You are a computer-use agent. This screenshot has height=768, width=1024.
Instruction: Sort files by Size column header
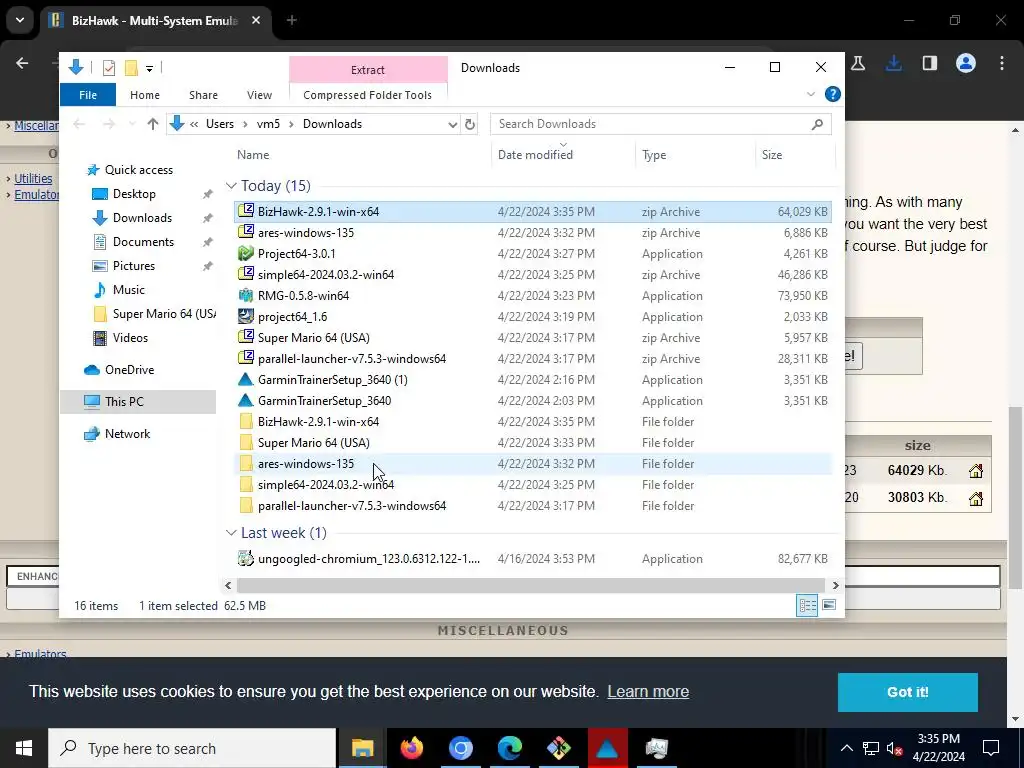[771, 155]
